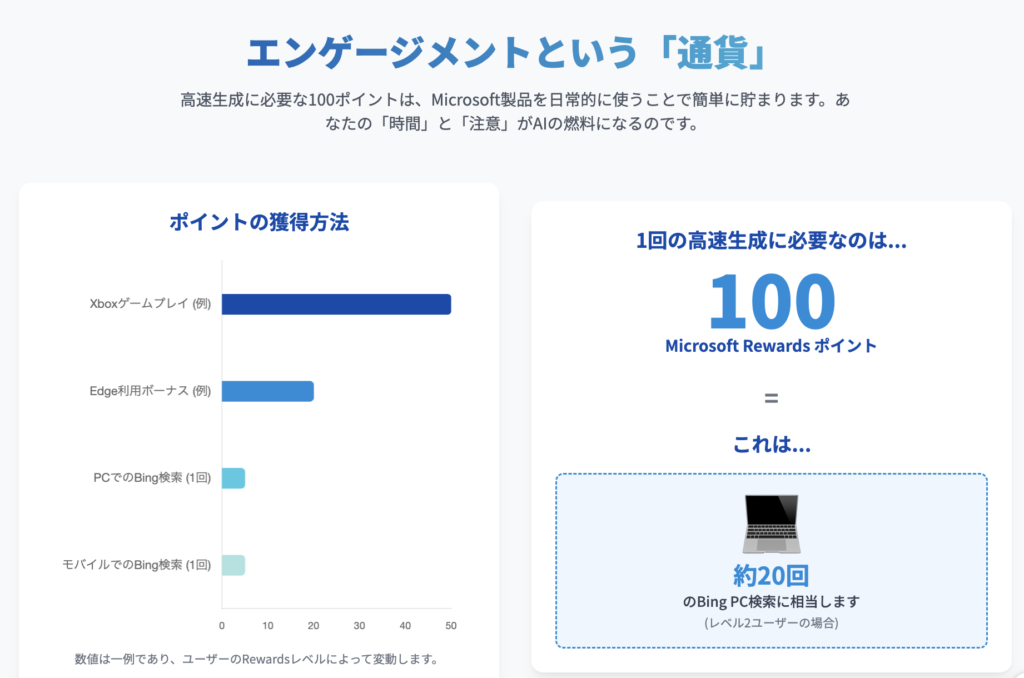Click the x-axis tick label 50

click(451, 626)
